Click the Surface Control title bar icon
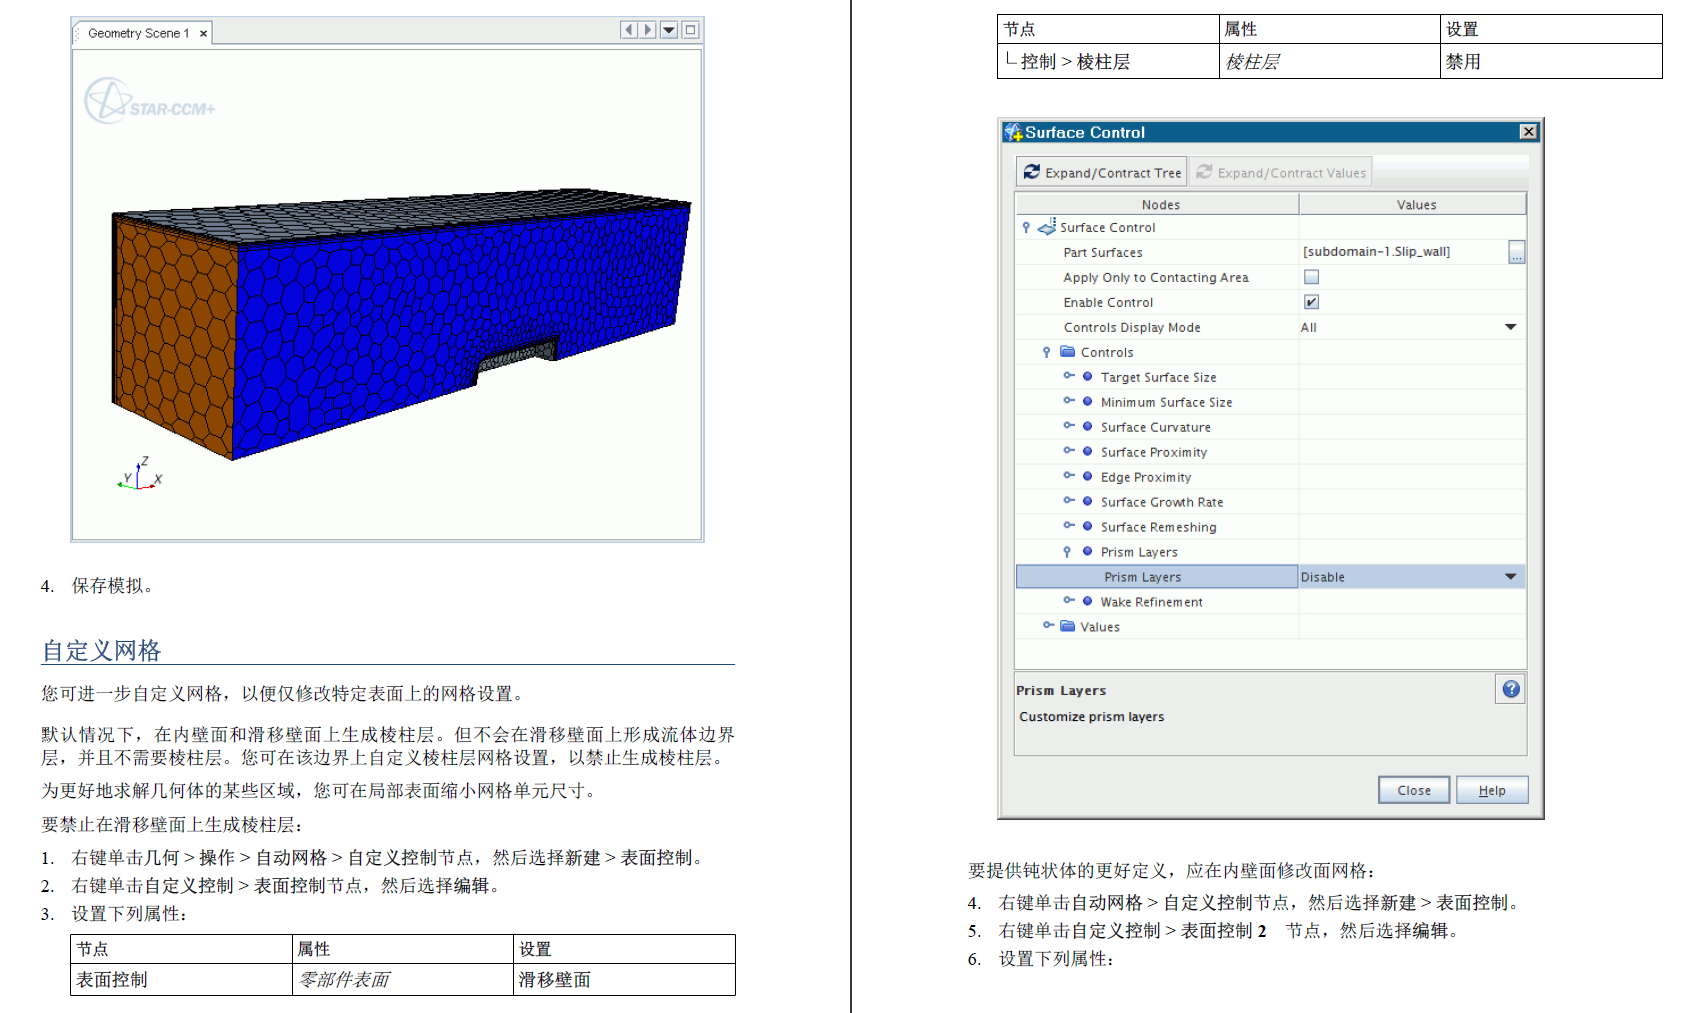 tap(1013, 132)
